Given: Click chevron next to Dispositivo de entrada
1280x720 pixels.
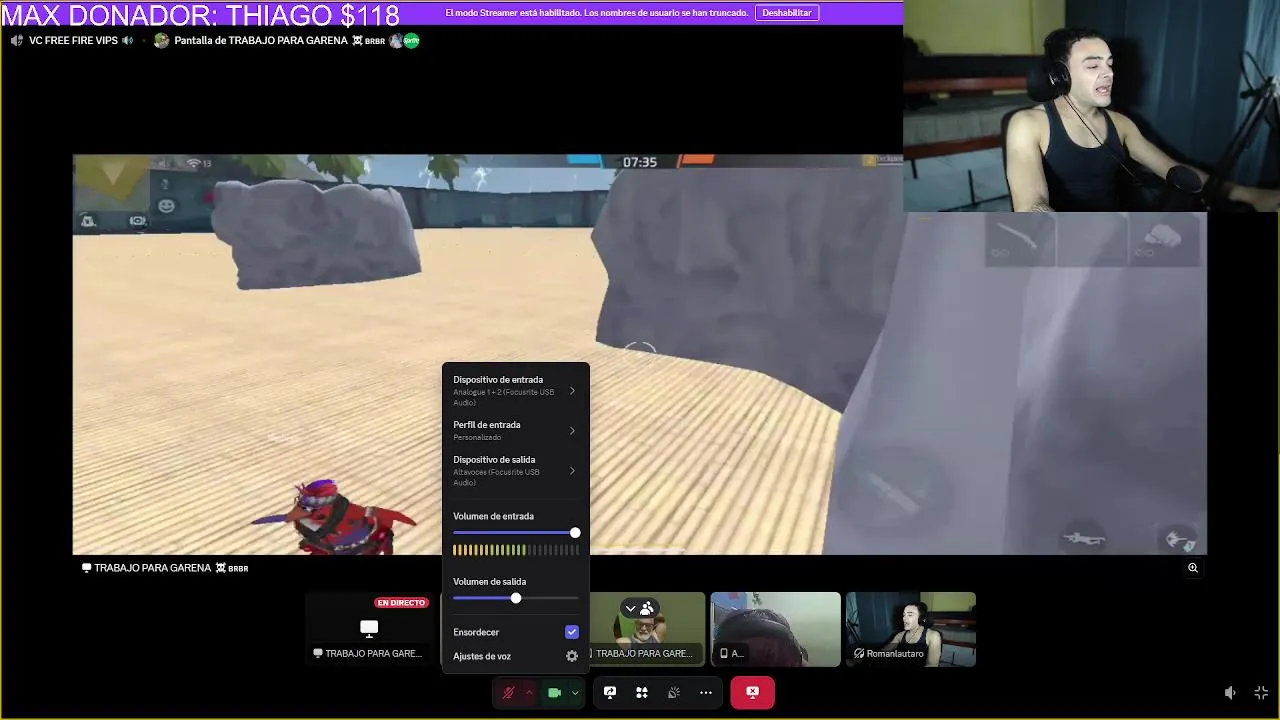Looking at the screenshot, I should click(x=572, y=391).
